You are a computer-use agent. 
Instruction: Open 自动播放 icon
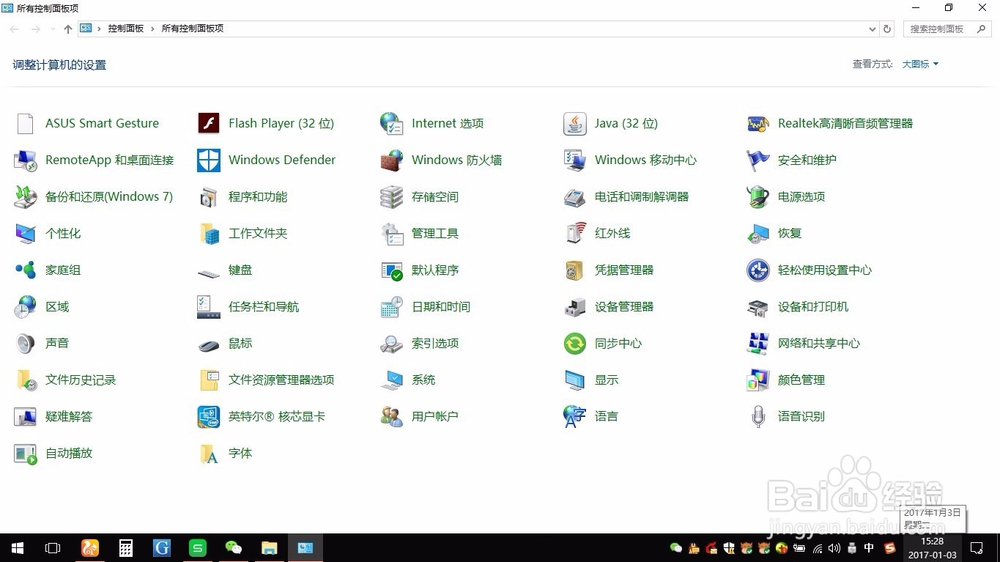coord(26,454)
